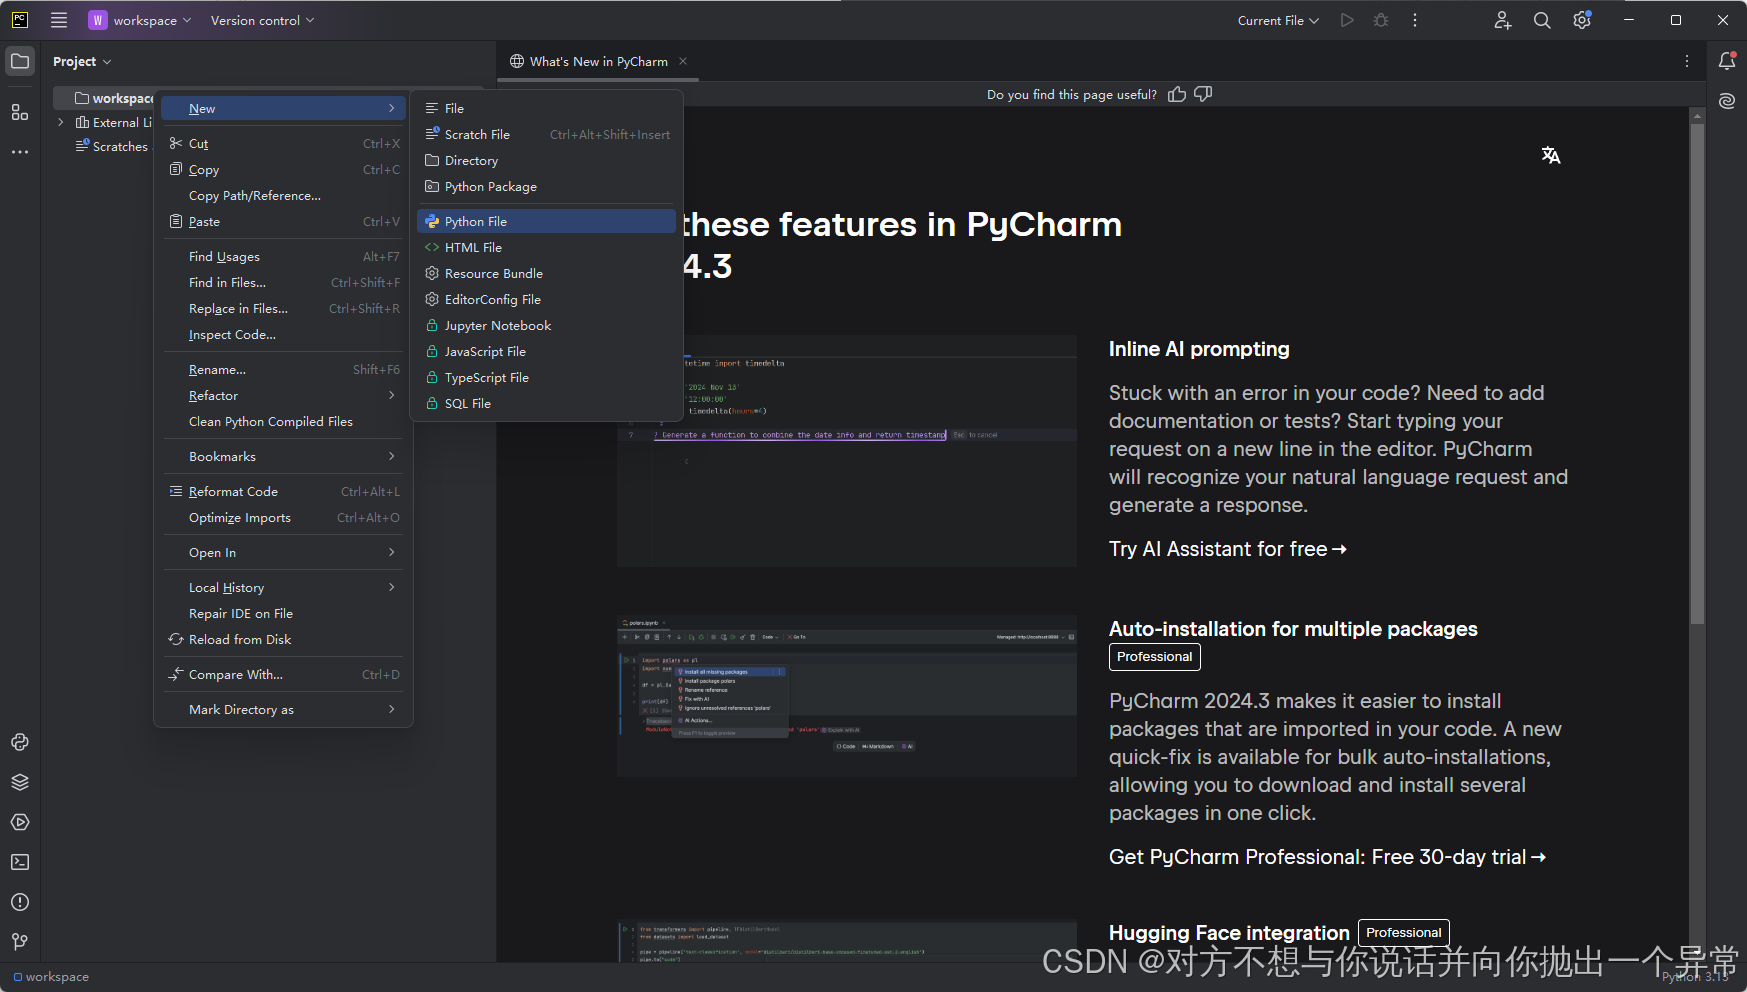1747x992 pixels.
Task: Run the current file
Action: click(x=1347, y=20)
